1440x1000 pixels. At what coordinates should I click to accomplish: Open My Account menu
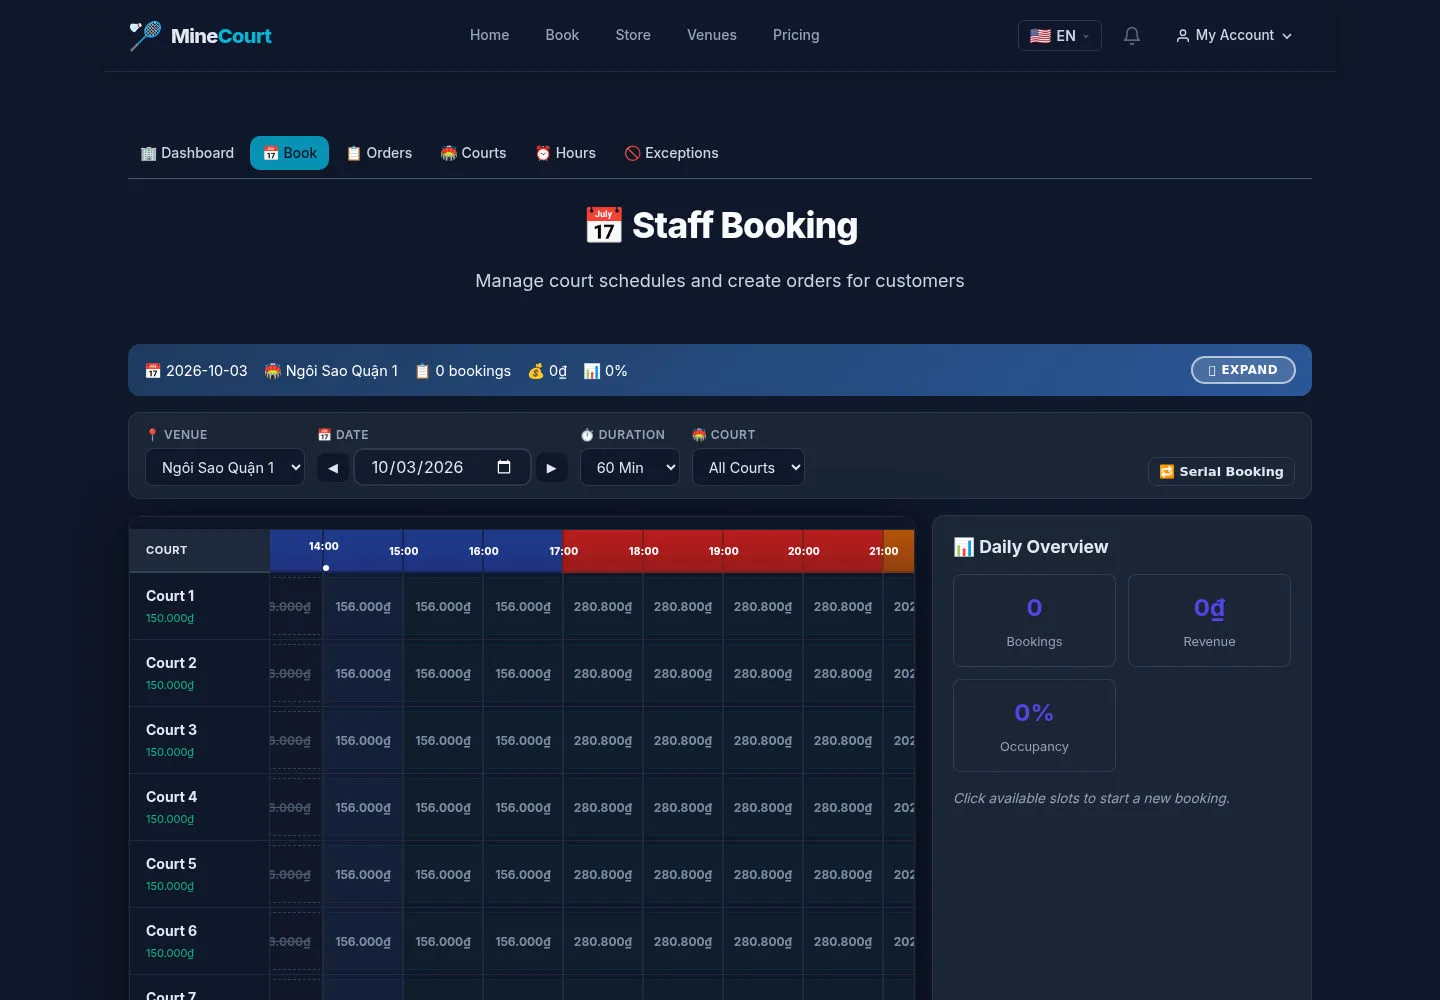[1234, 35]
